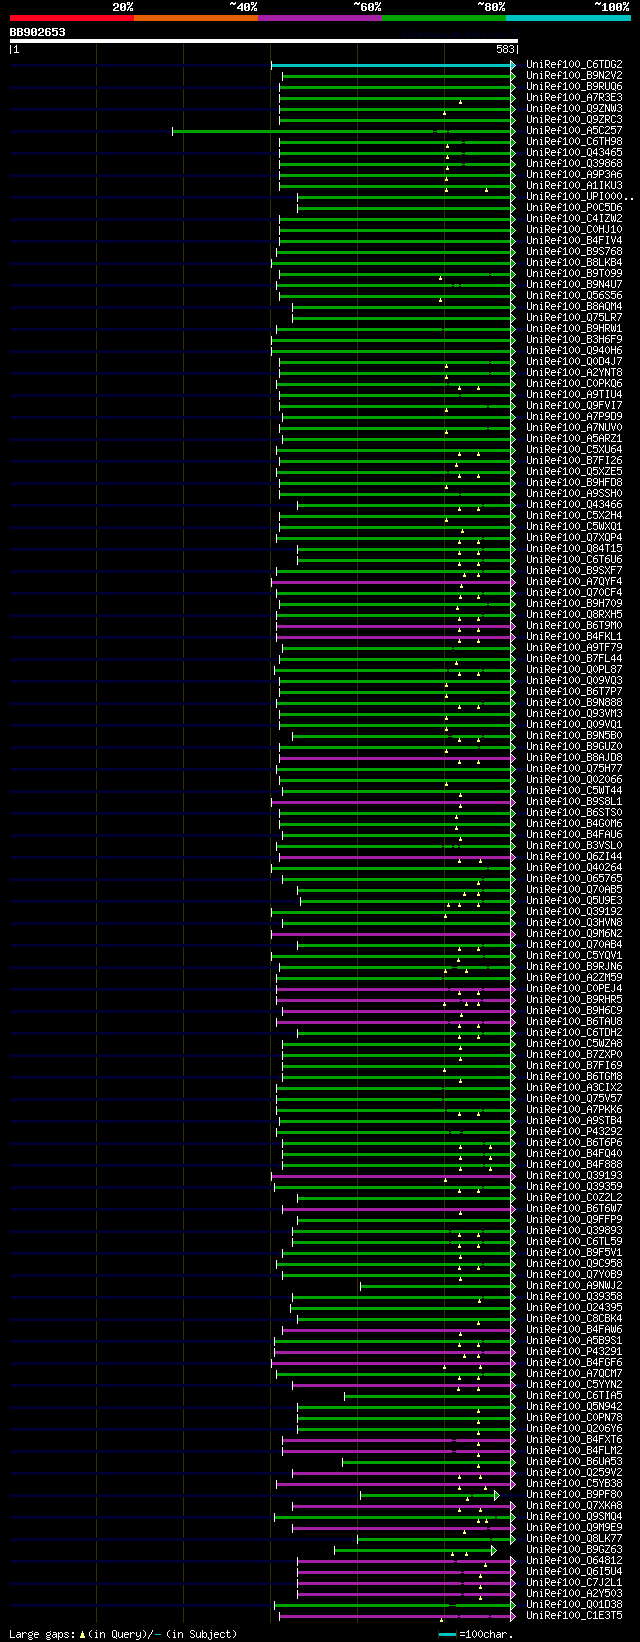Click the orange ~40% identity legend segment
Screen dimensions: 640x1642
pyautogui.click(x=196, y=18)
